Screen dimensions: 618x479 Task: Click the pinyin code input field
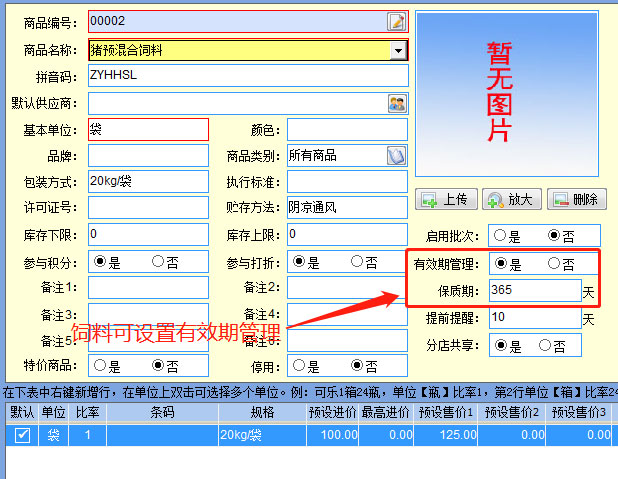248,76
